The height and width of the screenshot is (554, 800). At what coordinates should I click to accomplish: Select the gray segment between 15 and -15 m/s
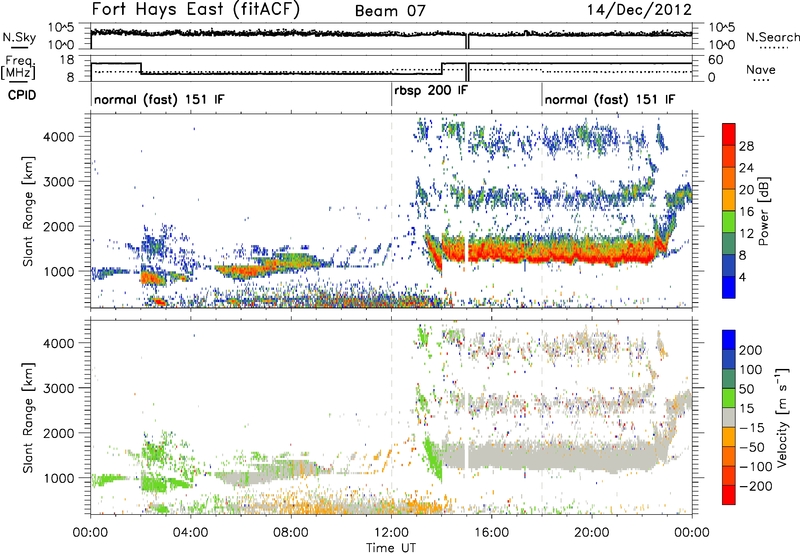tap(729, 418)
